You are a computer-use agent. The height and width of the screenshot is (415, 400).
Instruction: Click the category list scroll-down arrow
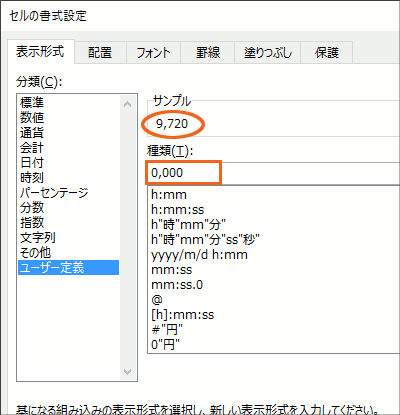(127, 372)
